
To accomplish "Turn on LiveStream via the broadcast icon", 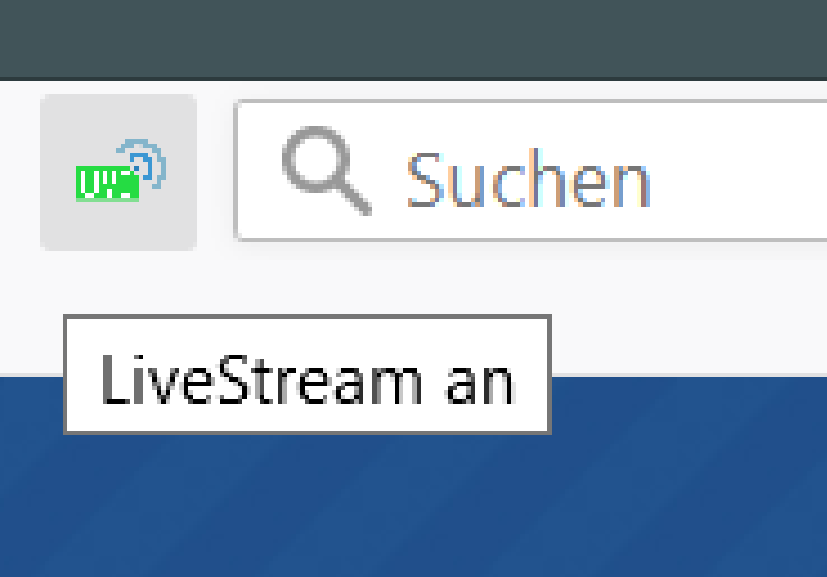I will [119, 172].
